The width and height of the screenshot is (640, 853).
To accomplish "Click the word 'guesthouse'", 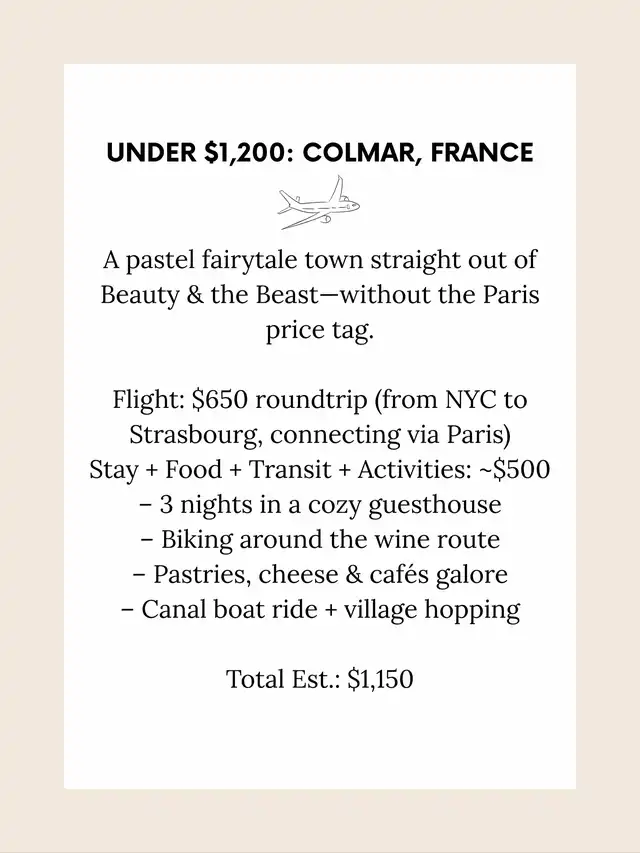I will (434, 505).
